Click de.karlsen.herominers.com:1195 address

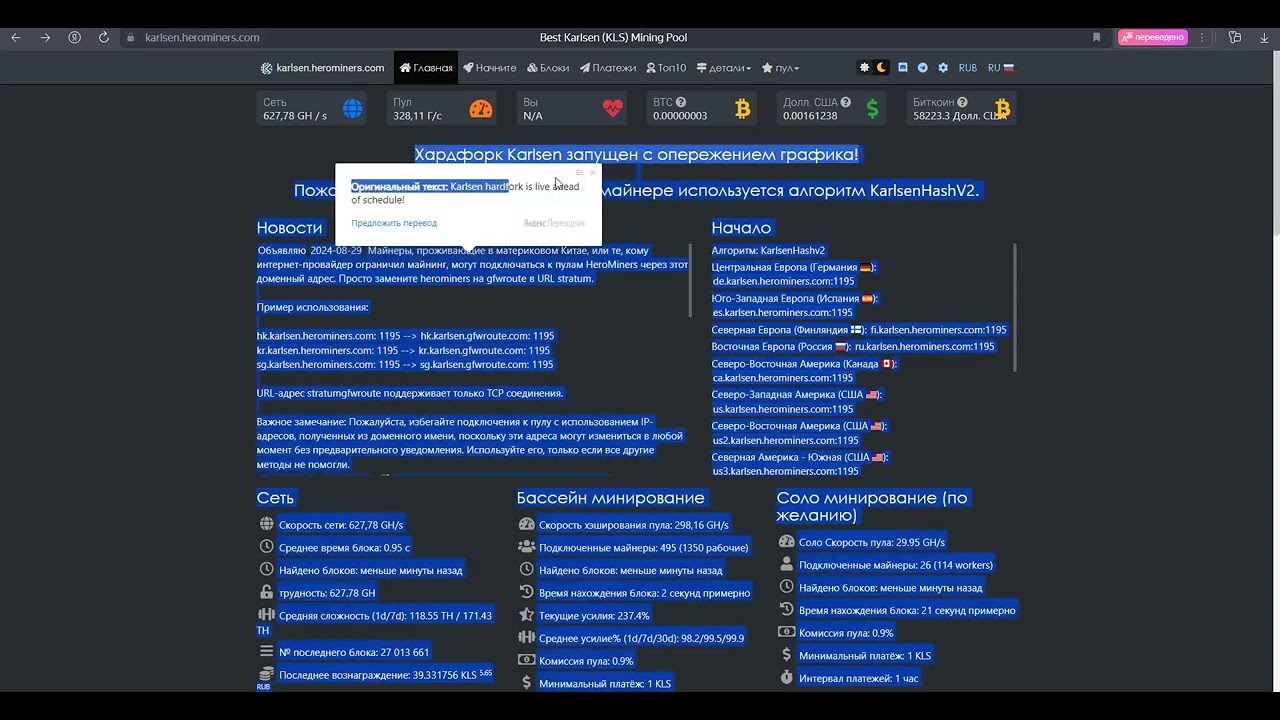pos(783,281)
